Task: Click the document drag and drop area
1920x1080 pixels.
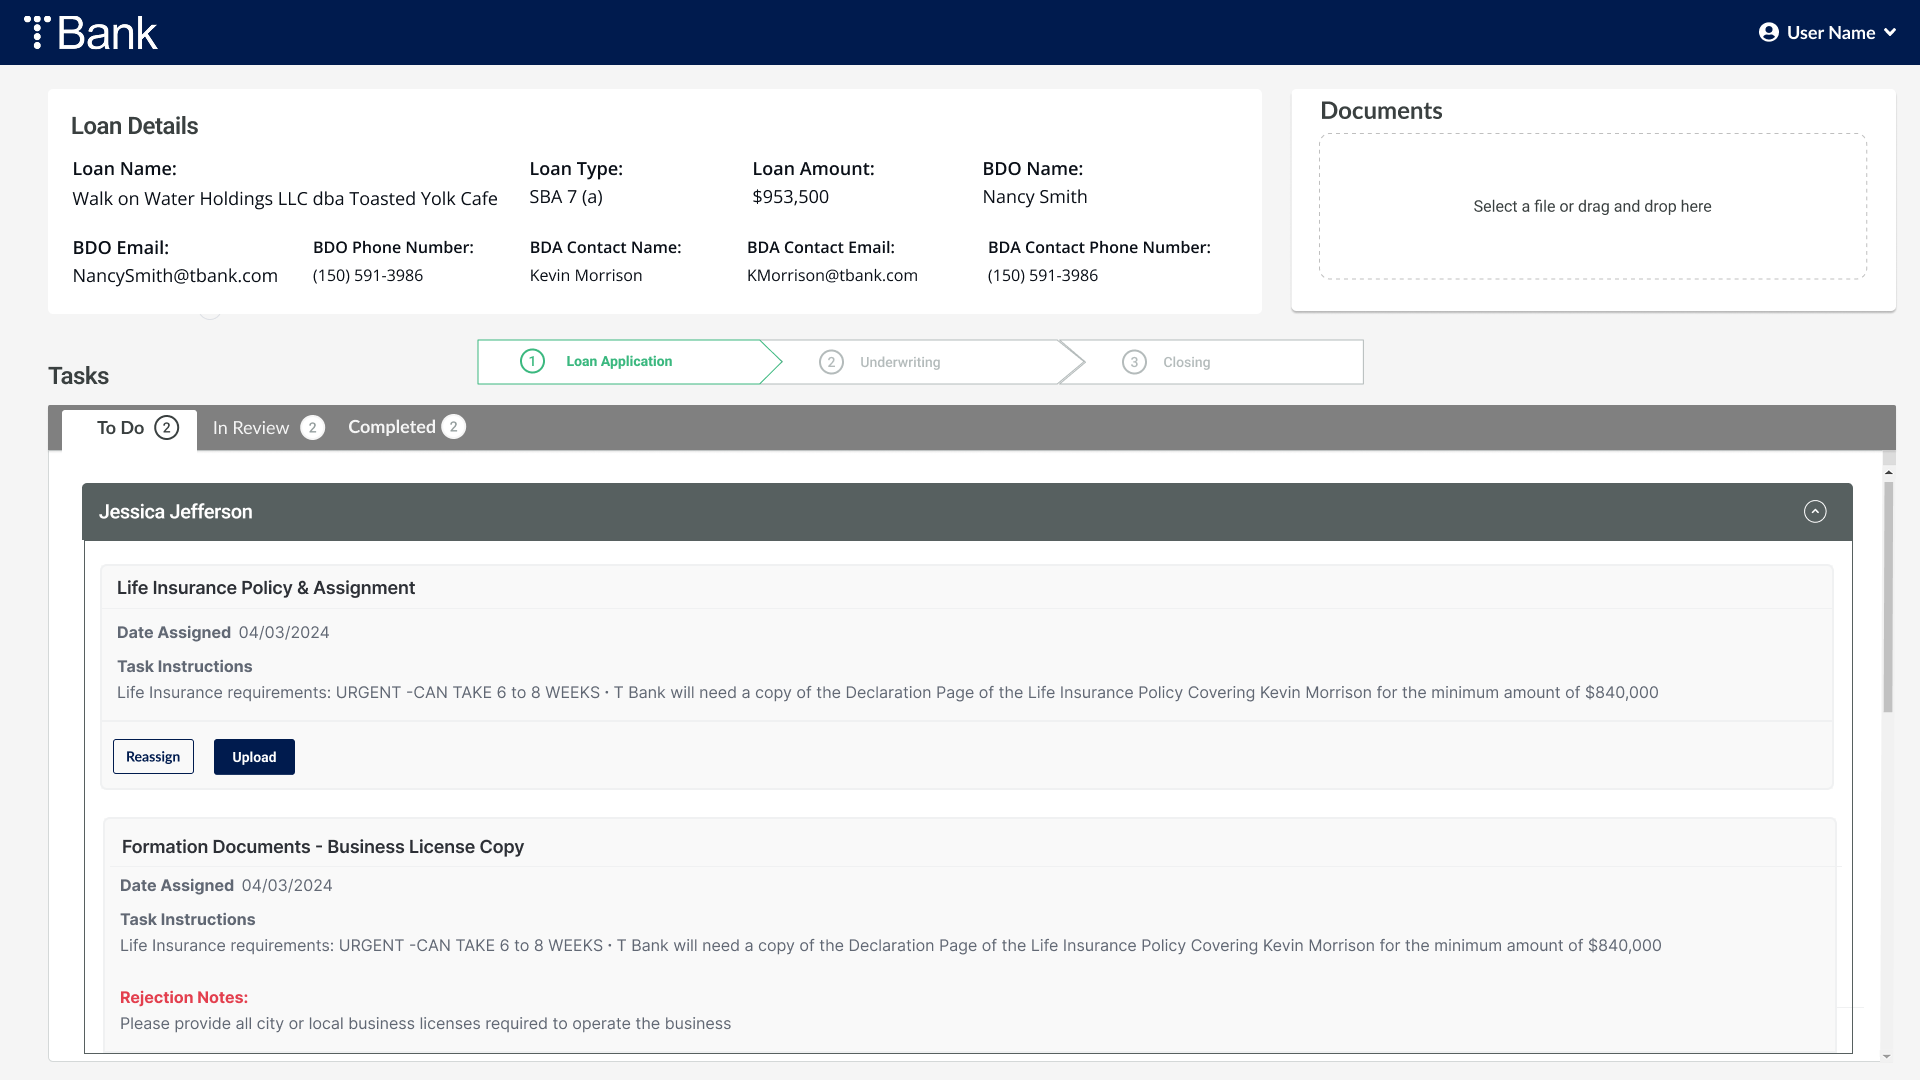Action: coord(1592,207)
